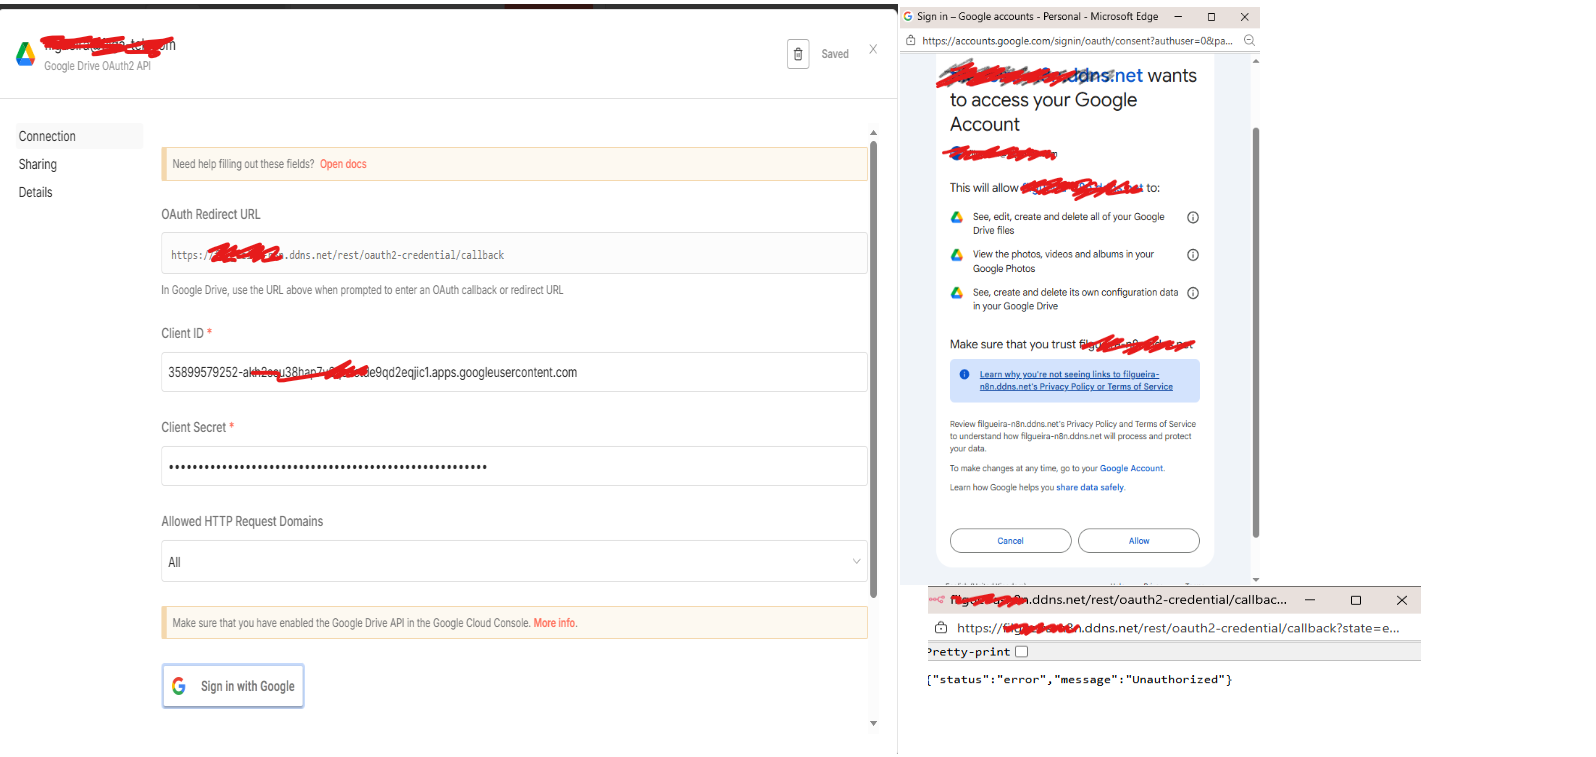Select the Client Secret field
The width and height of the screenshot is (1596, 757).
pyautogui.click(x=514, y=466)
